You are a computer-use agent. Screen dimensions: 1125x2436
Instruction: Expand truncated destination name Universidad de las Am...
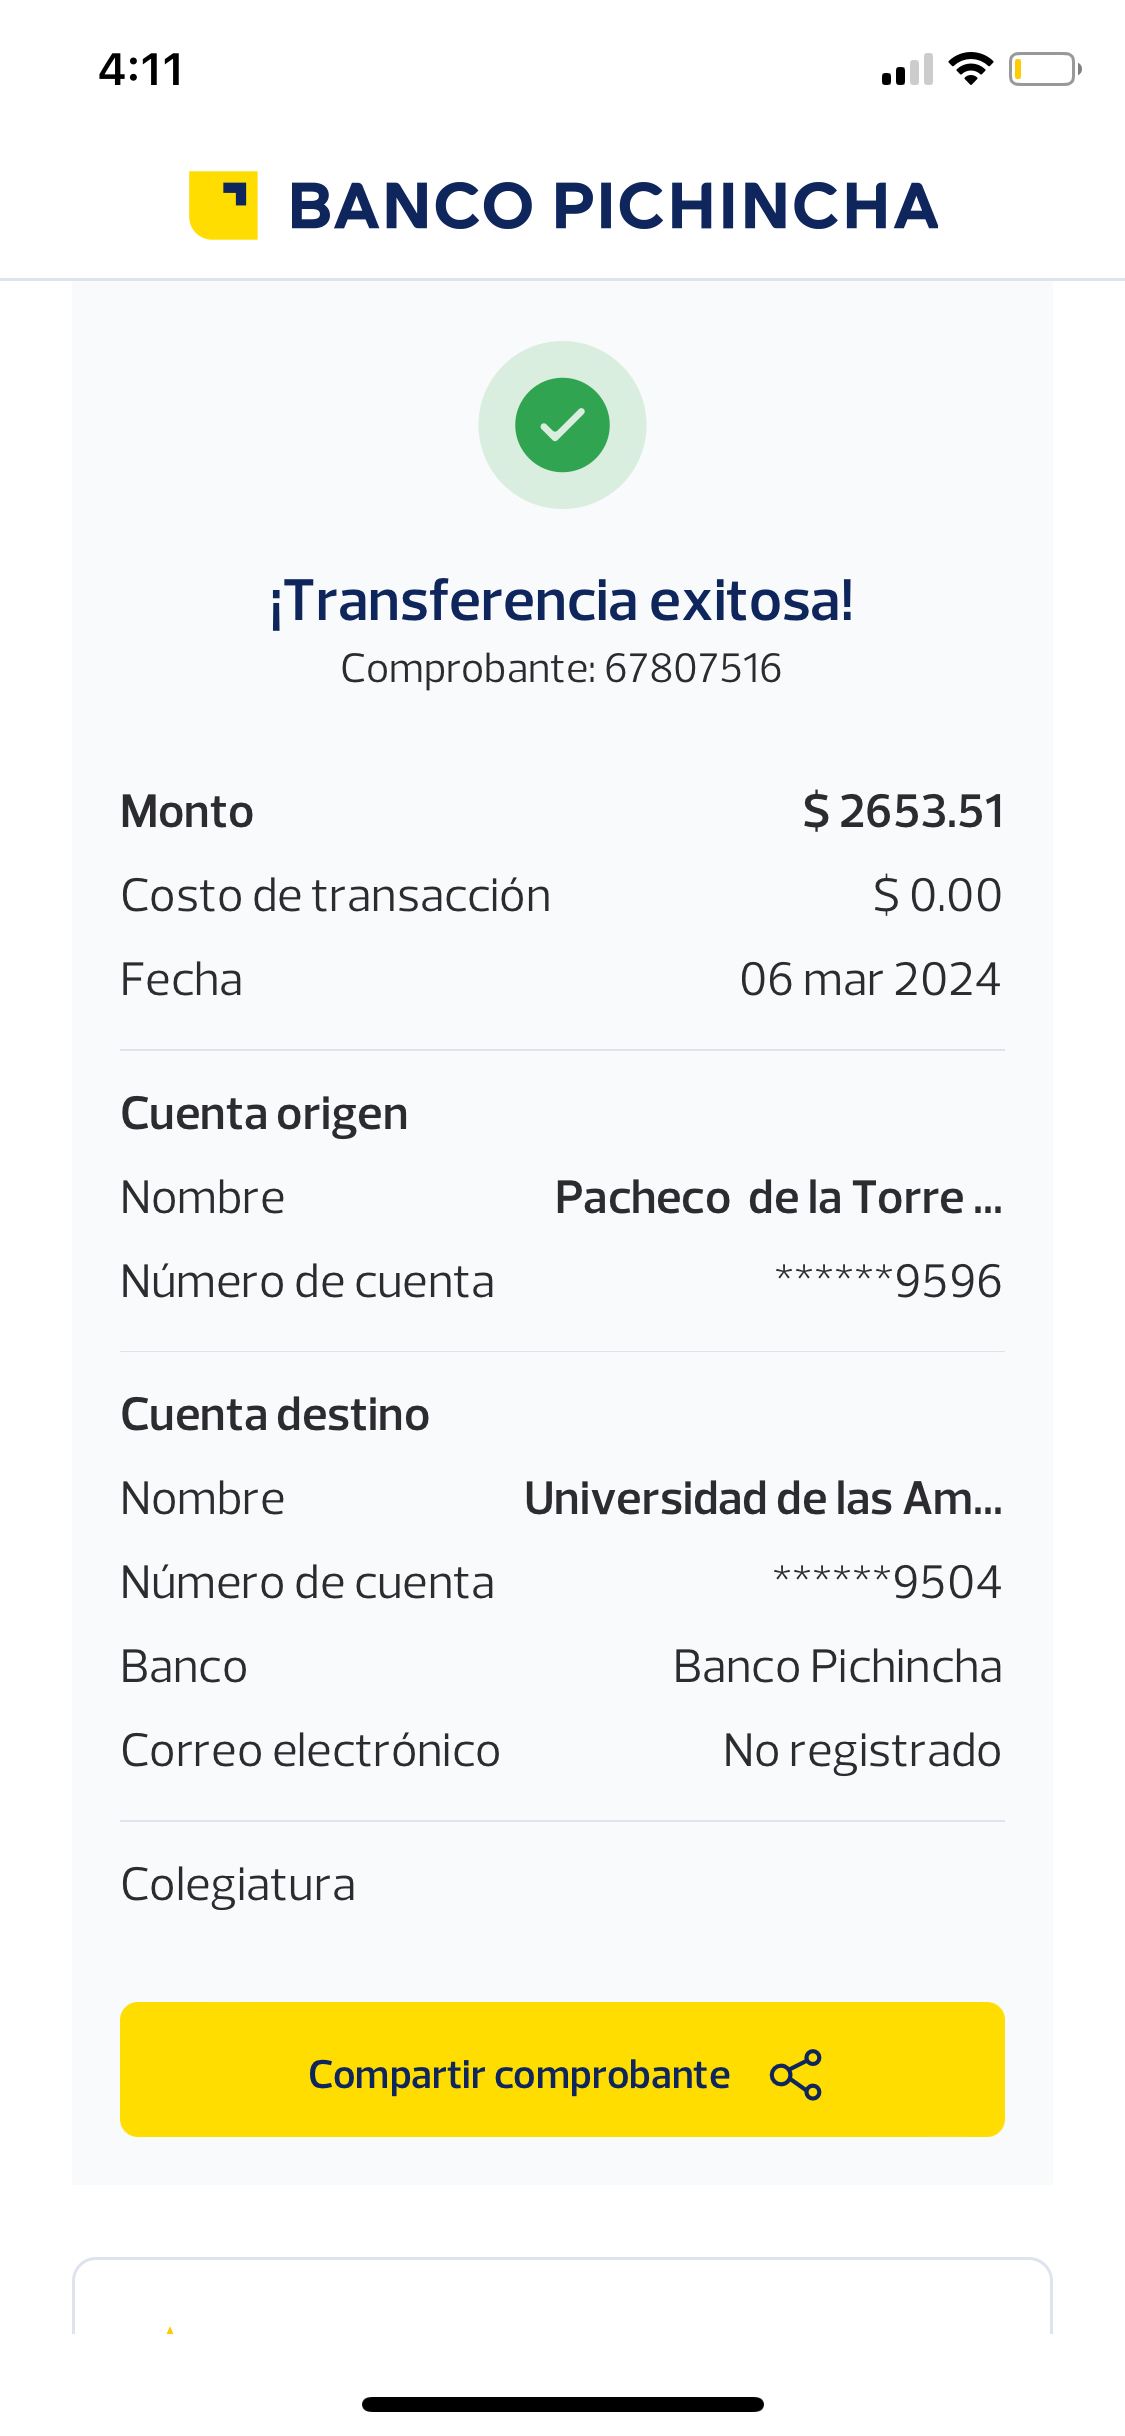[x=763, y=1498]
